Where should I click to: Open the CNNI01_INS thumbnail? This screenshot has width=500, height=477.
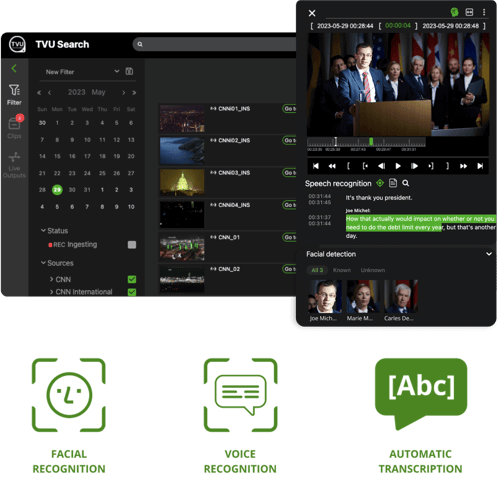point(182,118)
